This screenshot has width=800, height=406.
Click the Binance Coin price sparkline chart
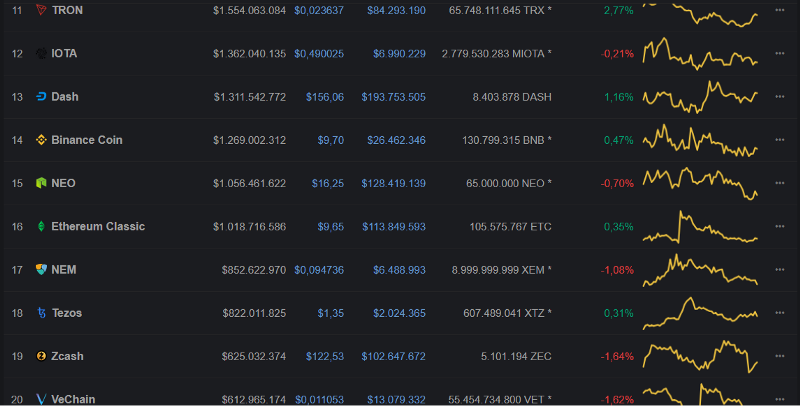(x=700, y=140)
